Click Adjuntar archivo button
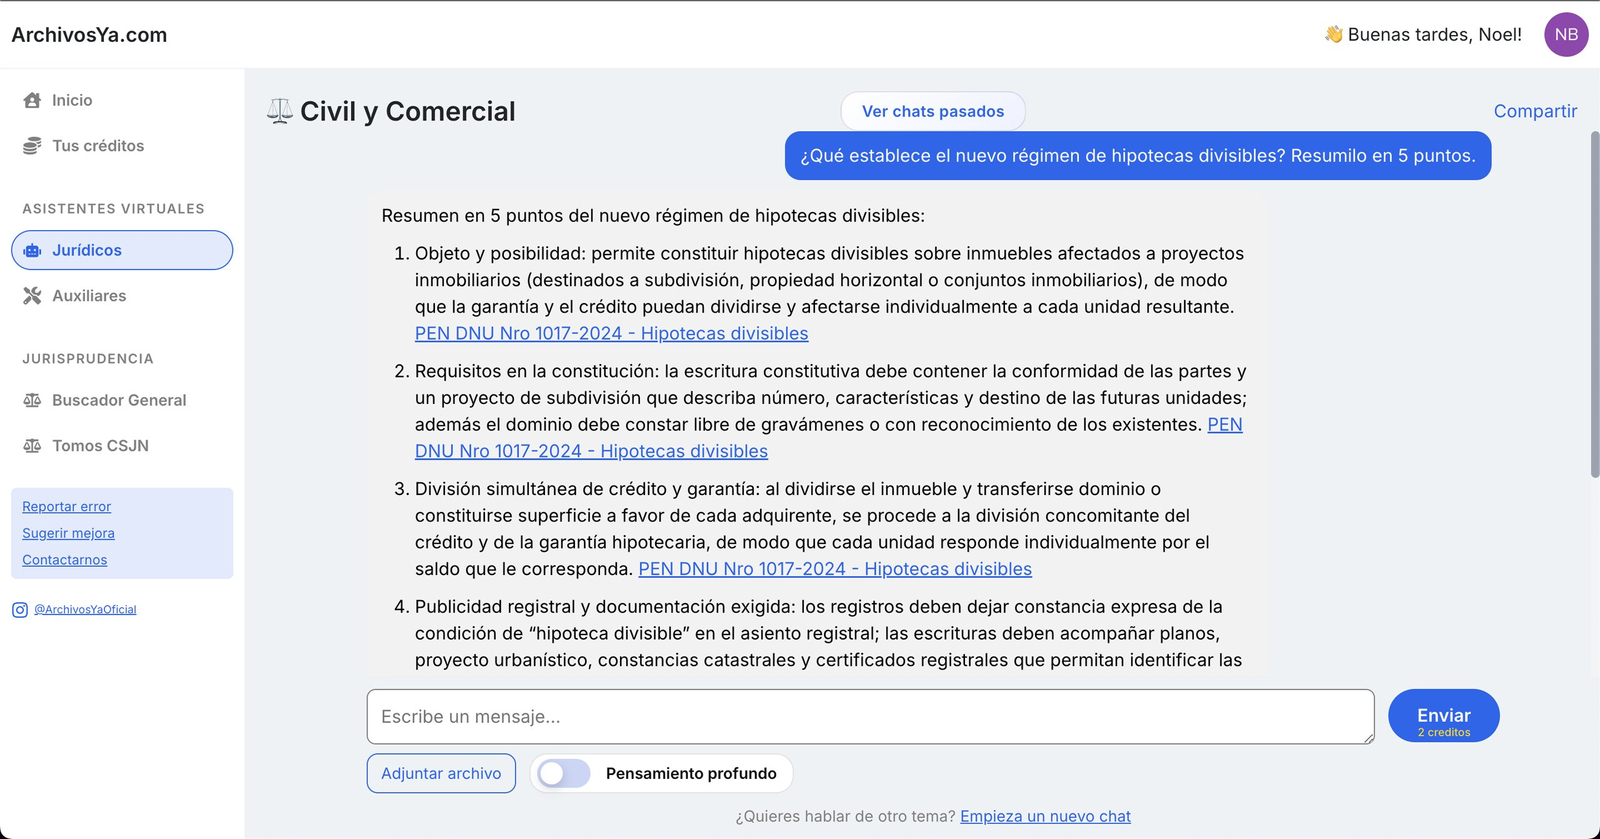Image resolution: width=1600 pixels, height=839 pixels. point(441,774)
